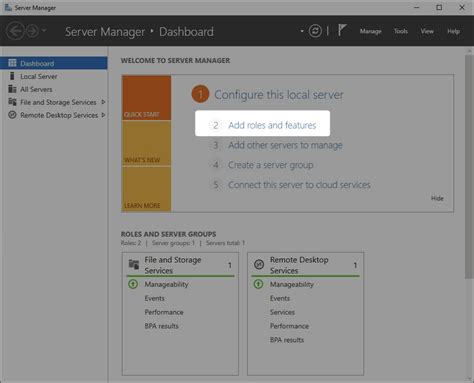Open File and Storage Services tile header
The image size is (474, 383).
tap(173, 265)
